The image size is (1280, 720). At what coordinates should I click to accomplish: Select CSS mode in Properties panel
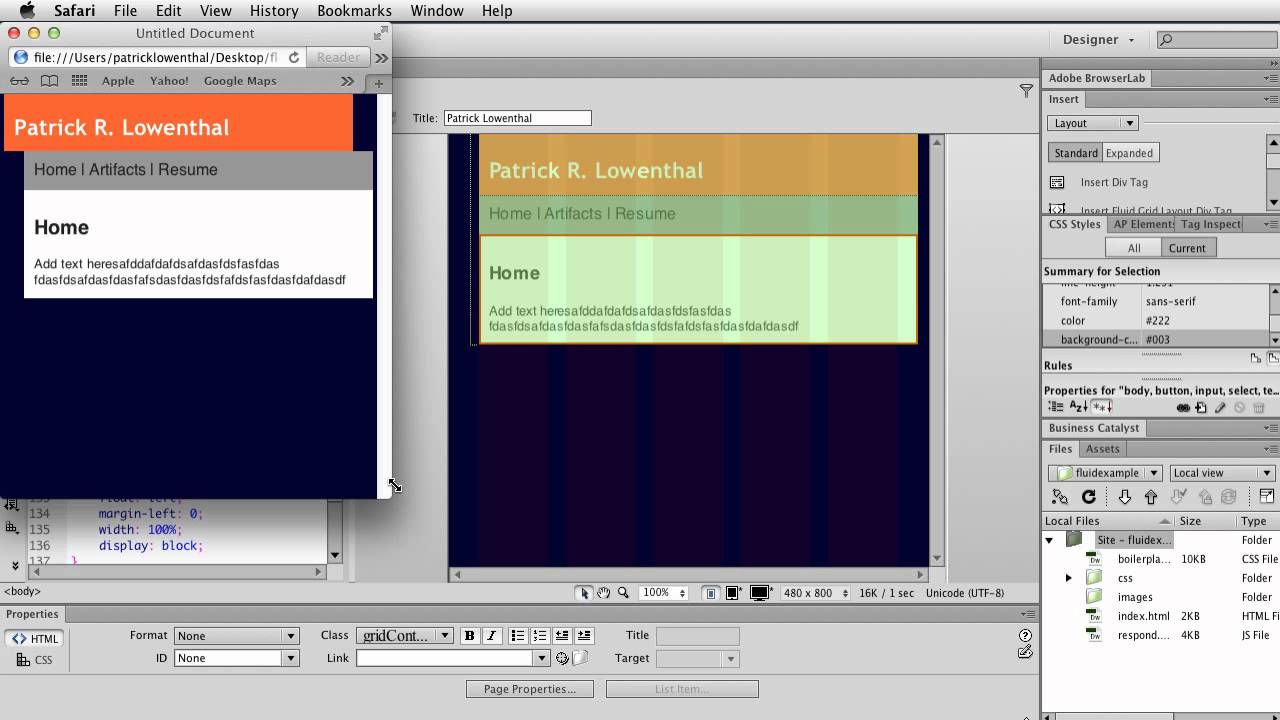[x=35, y=660]
